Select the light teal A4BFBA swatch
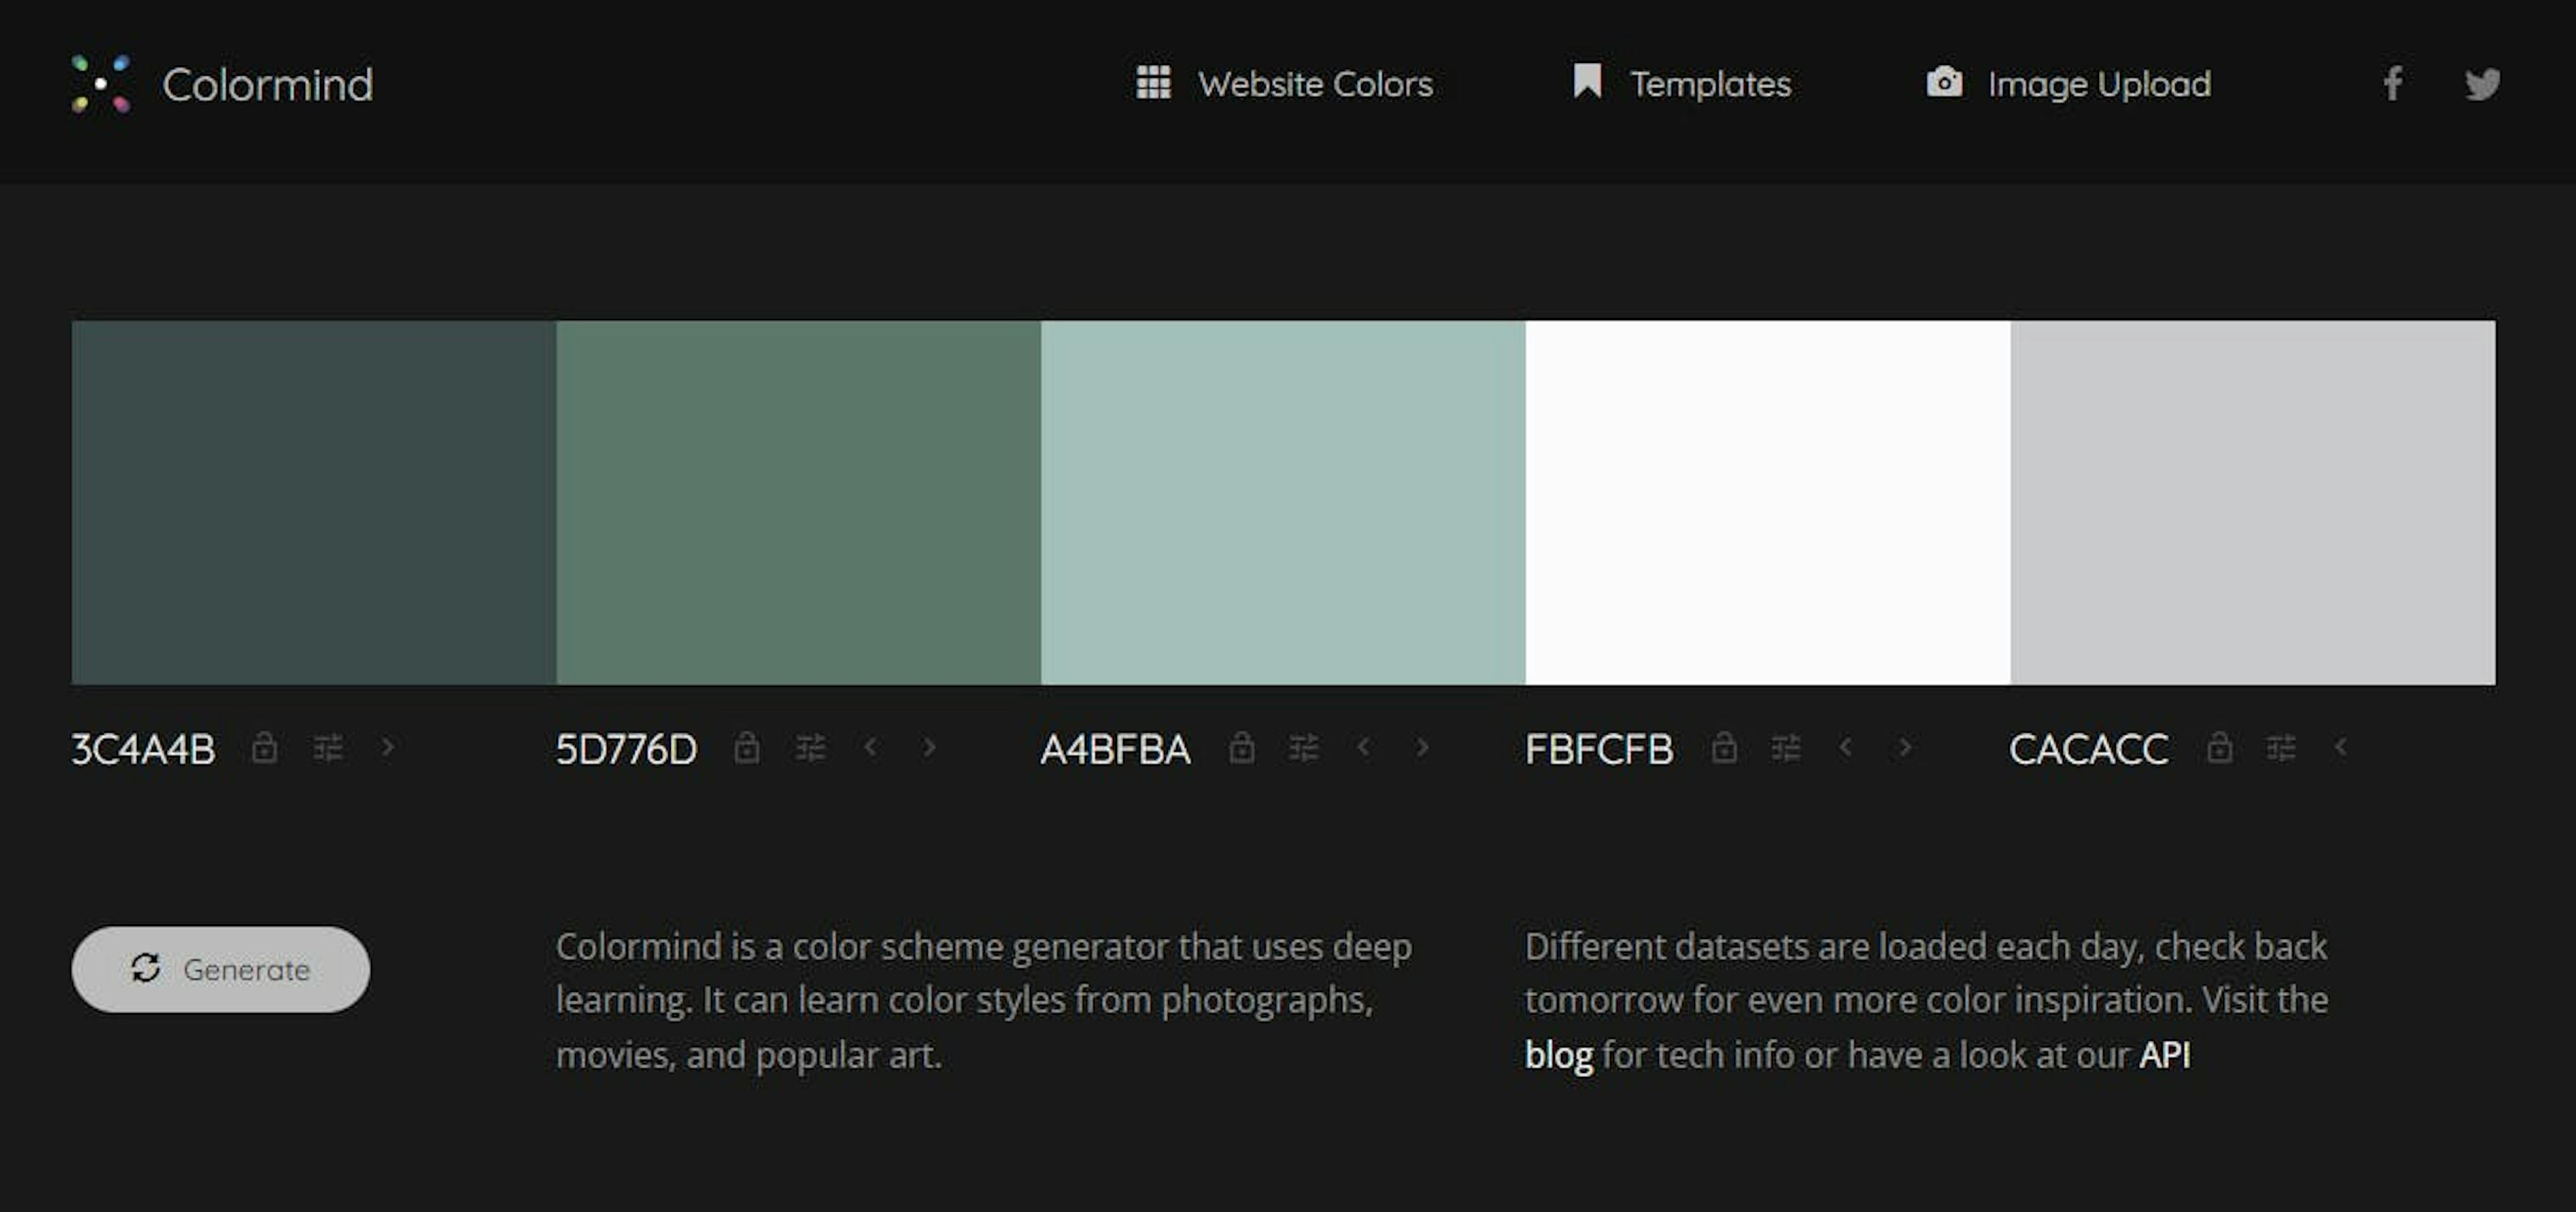This screenshot has width=2576, height=1212. pyautogui.click(x=1283, y=502)
